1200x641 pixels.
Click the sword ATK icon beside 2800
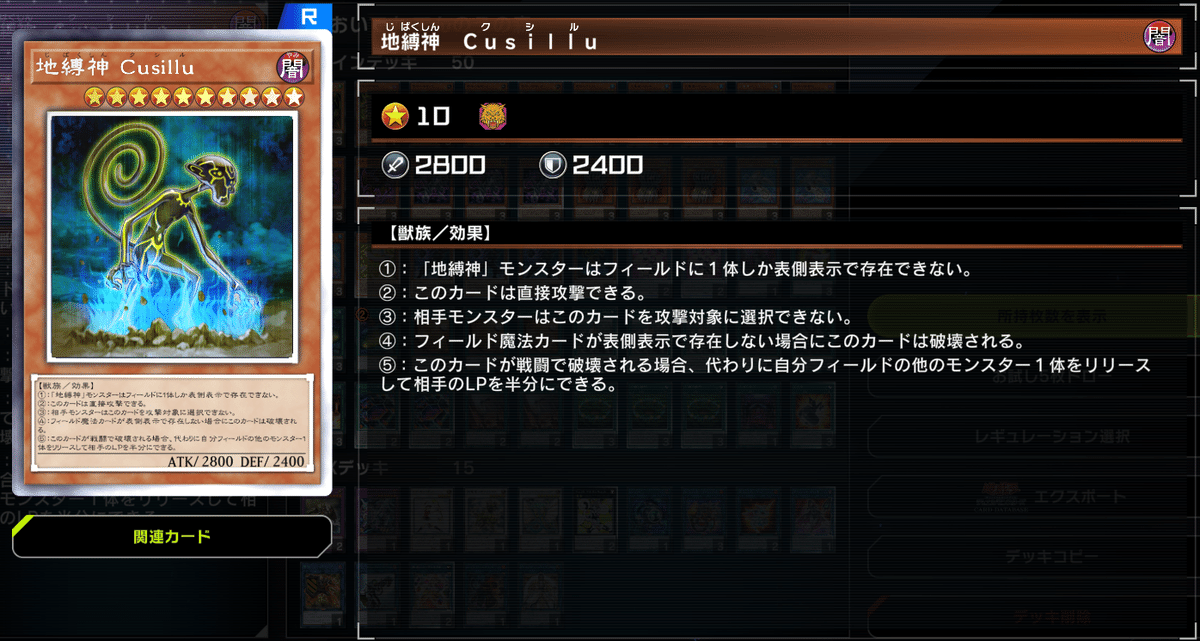[395, 165]
